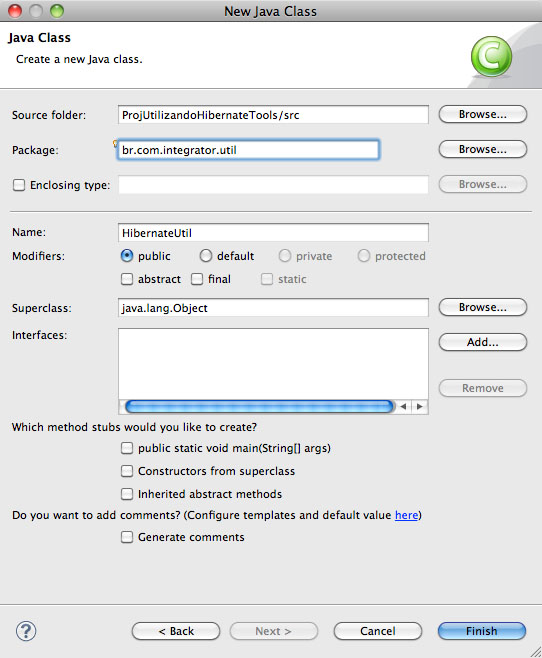Browse for the Source folder
The width and height of the screenshot is (542, 658).
[x=482, y=114]
